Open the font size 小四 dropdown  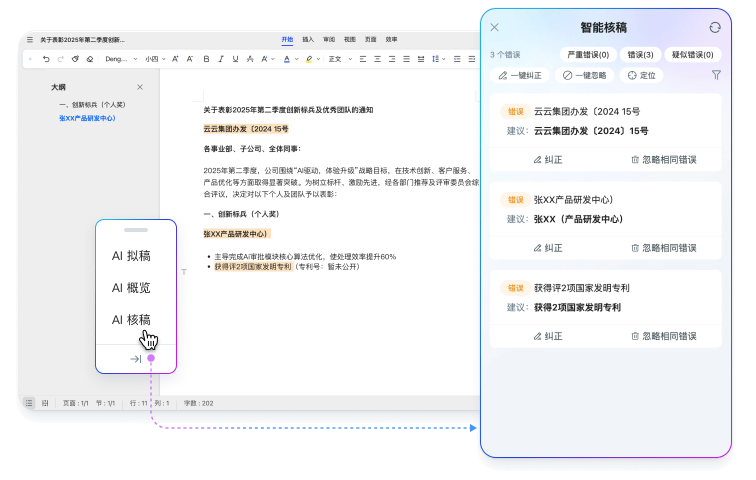coord(155,59)
